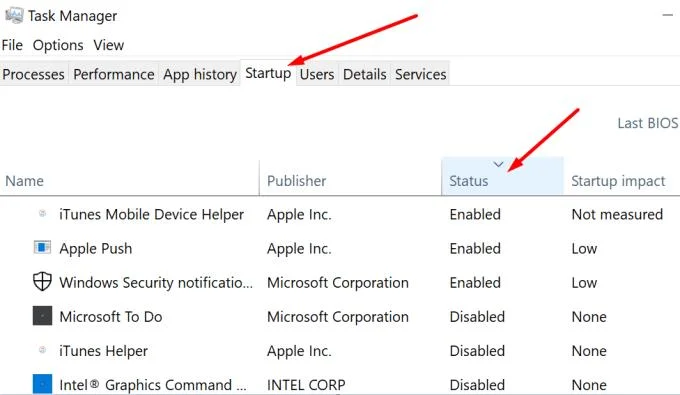680x395 pixels.
Task: Click the Intel Graphics Command icon
Action: 42,384
